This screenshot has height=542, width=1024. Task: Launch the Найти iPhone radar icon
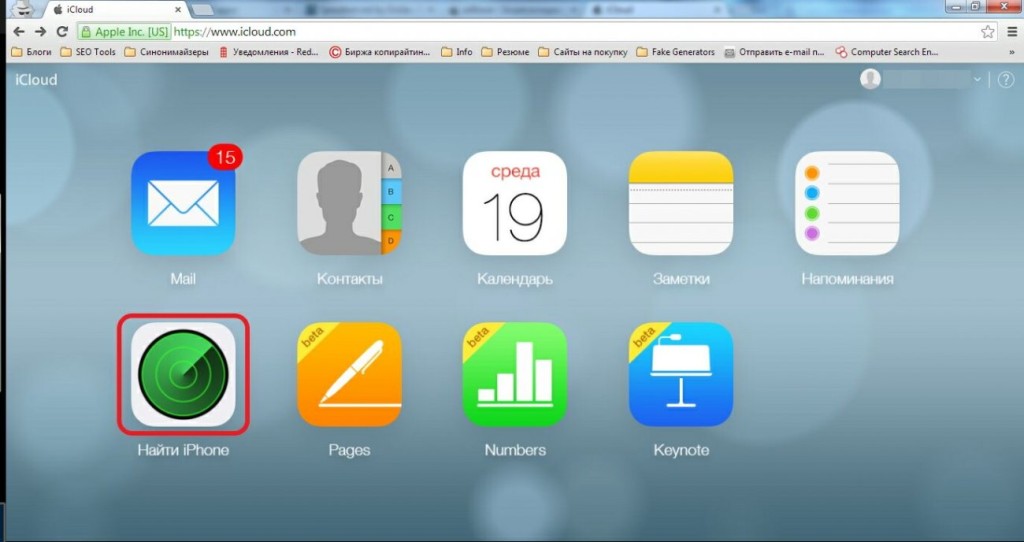184,374
